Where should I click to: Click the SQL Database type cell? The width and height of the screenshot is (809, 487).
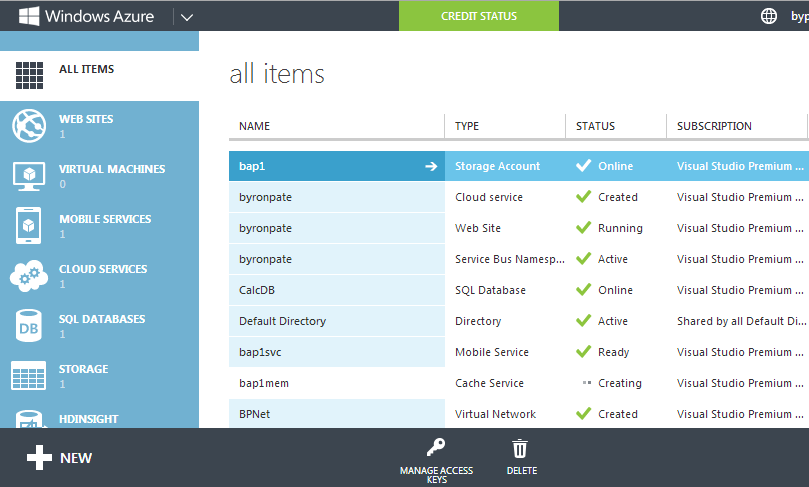[x=490, y=290]
